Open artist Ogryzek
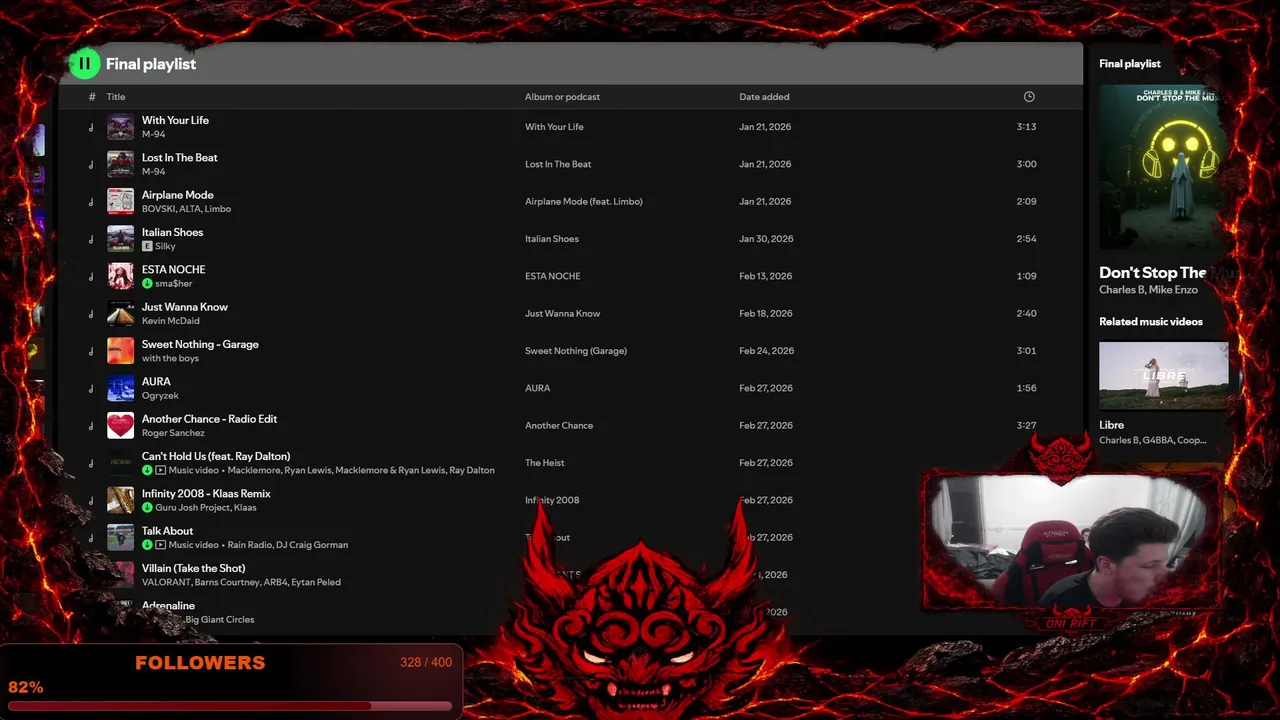 pos(160,396)
